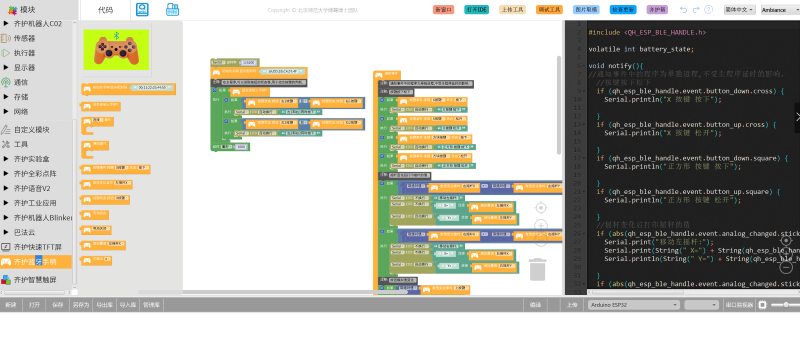Open the Ambiance theme dropdown
Viewport: 800px width, 364px height.
click(x=780, y=10)
